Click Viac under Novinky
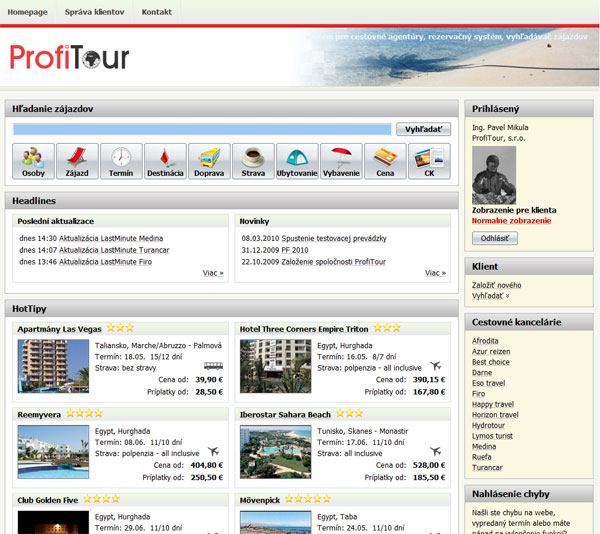The width and height of the screenshot is (600, 534). tap(435, 273)
